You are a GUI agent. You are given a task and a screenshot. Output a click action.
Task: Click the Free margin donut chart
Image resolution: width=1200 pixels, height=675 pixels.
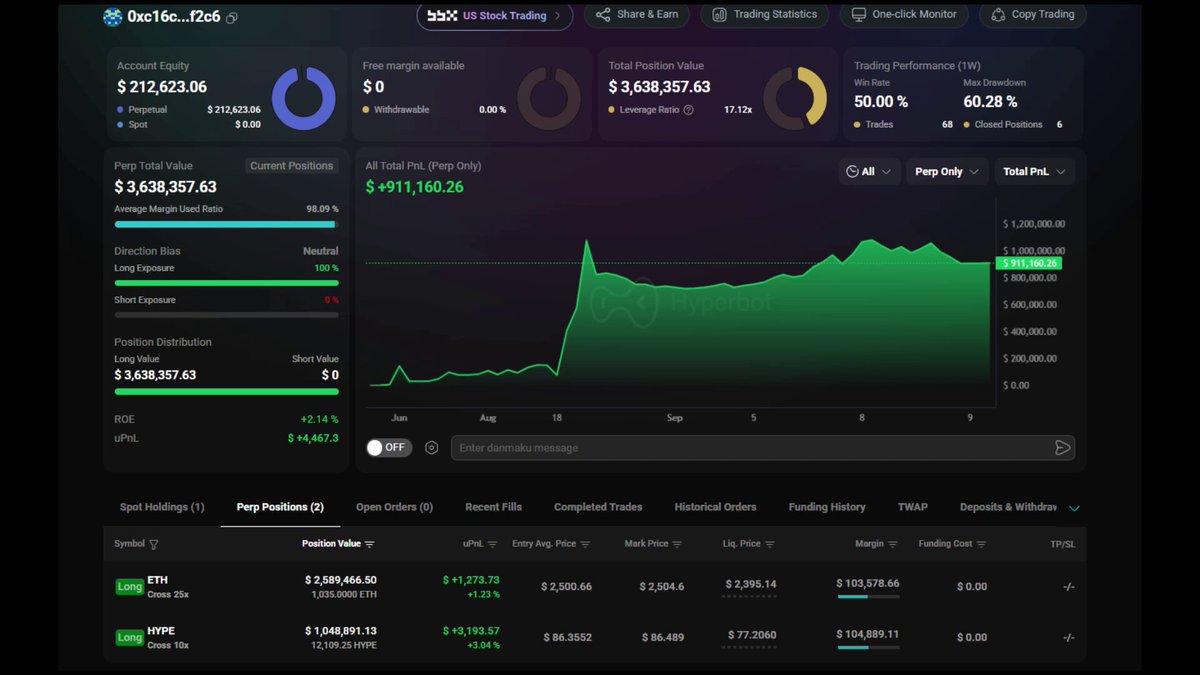click(x=549, y=98)
